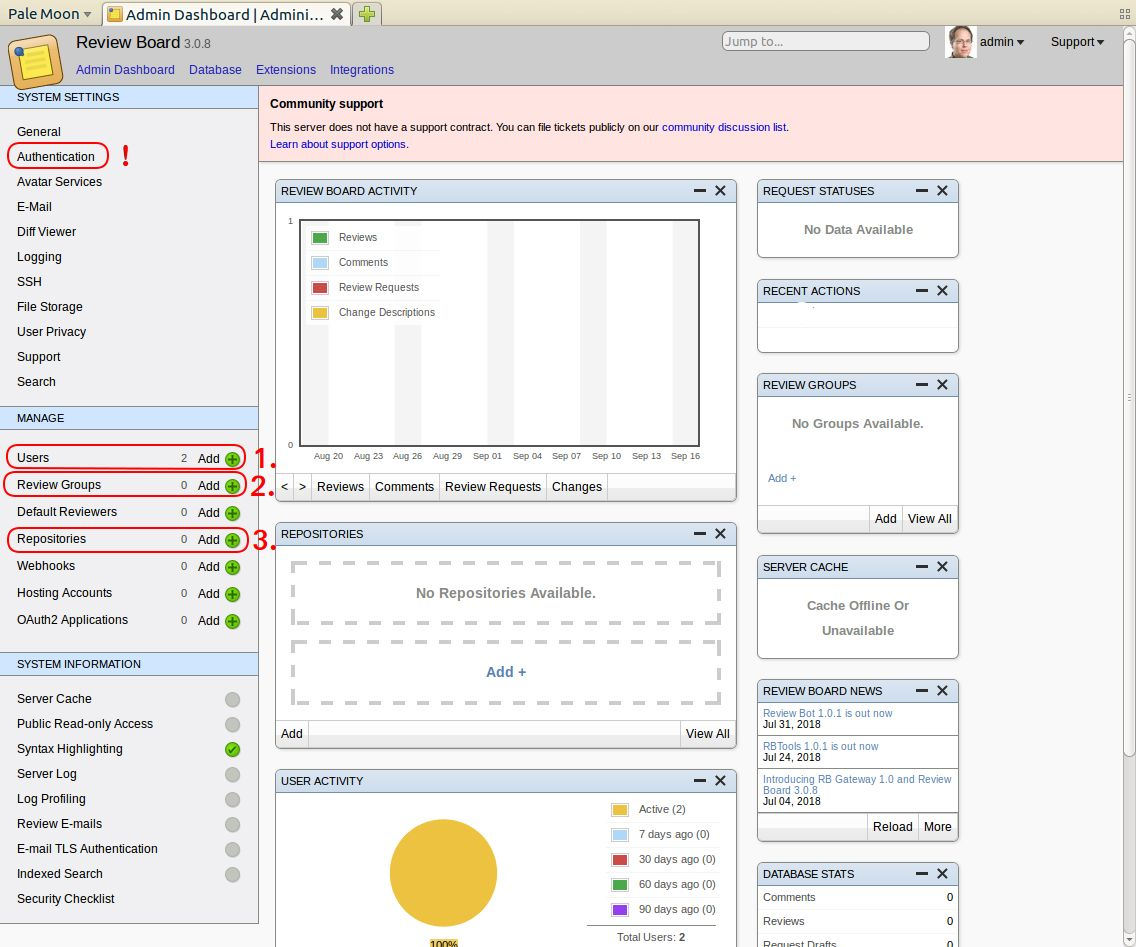Click the Server Log status indicator
This screenshot has width=1136, height=947.
232,775
